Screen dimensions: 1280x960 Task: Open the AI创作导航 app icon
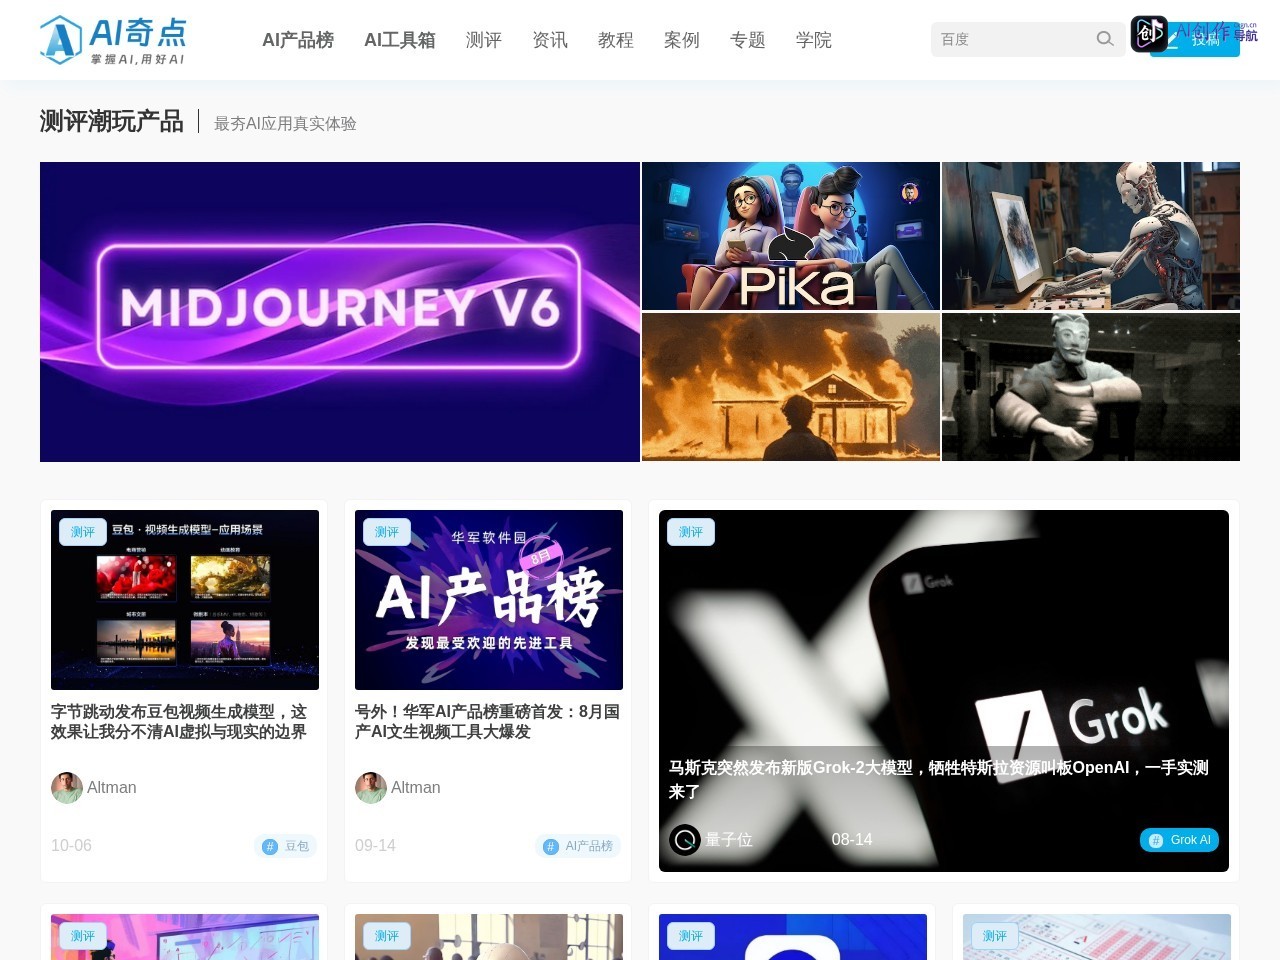coord(1149,34)
